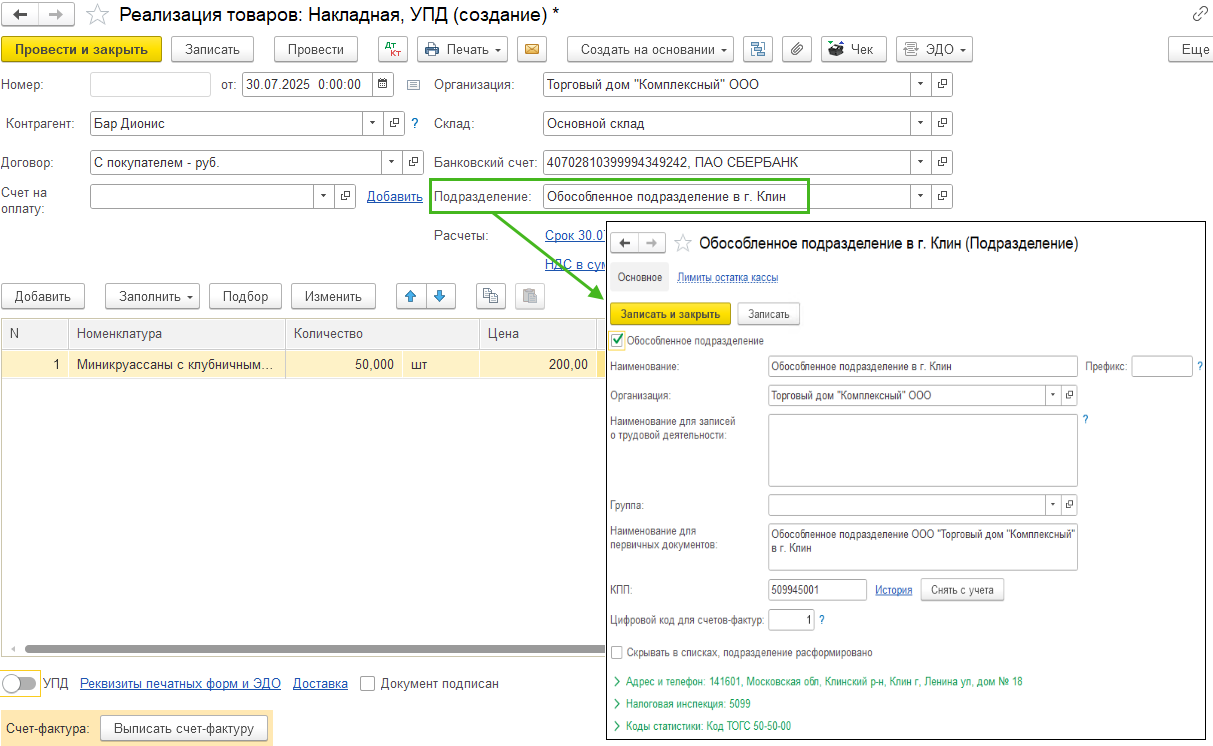Viewport: 1213px width, 746px height.
Task: Click Провести и закрыть button
Action: point(81,49)
